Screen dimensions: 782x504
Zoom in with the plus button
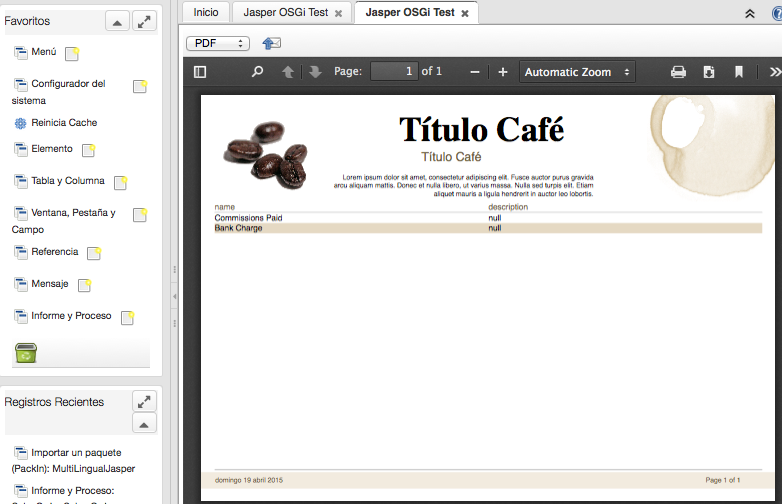503,72
